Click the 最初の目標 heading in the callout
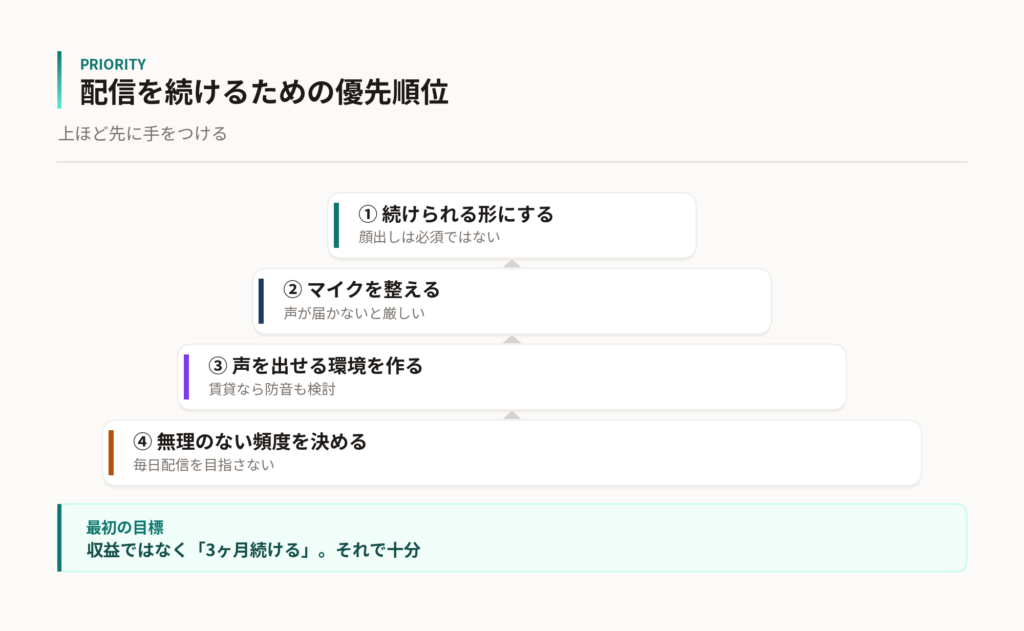 125,527
